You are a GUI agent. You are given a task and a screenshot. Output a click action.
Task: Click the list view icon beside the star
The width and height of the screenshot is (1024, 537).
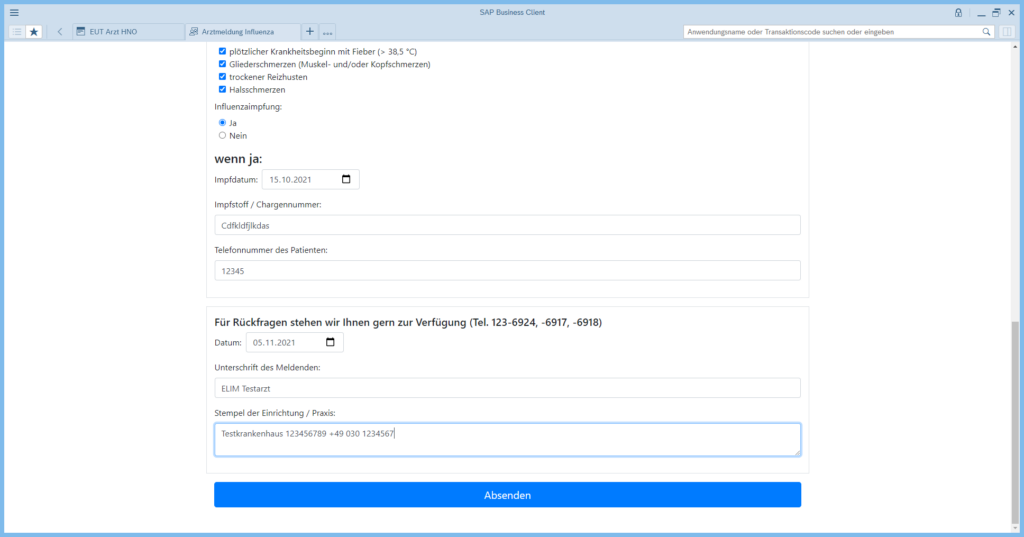(17, 32)
